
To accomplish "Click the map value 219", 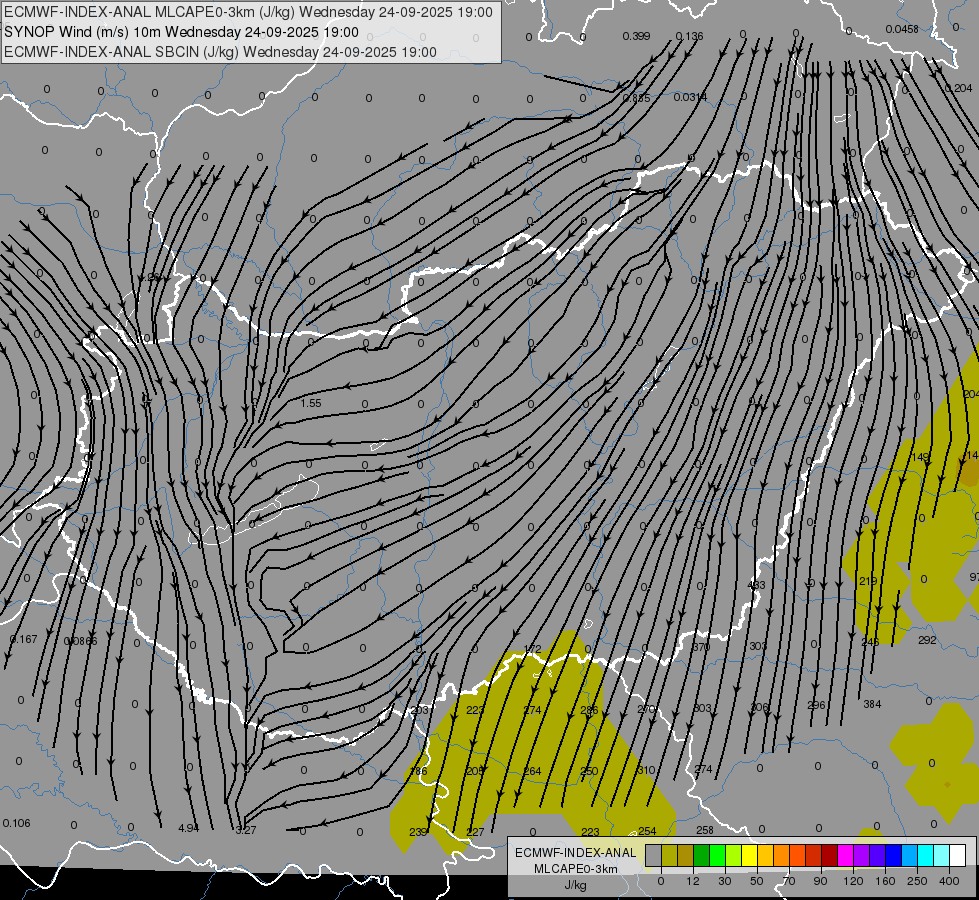I will point(868,581).
